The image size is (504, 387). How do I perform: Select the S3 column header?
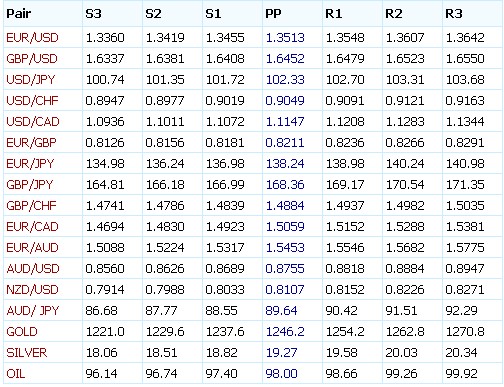click(93, 14)
